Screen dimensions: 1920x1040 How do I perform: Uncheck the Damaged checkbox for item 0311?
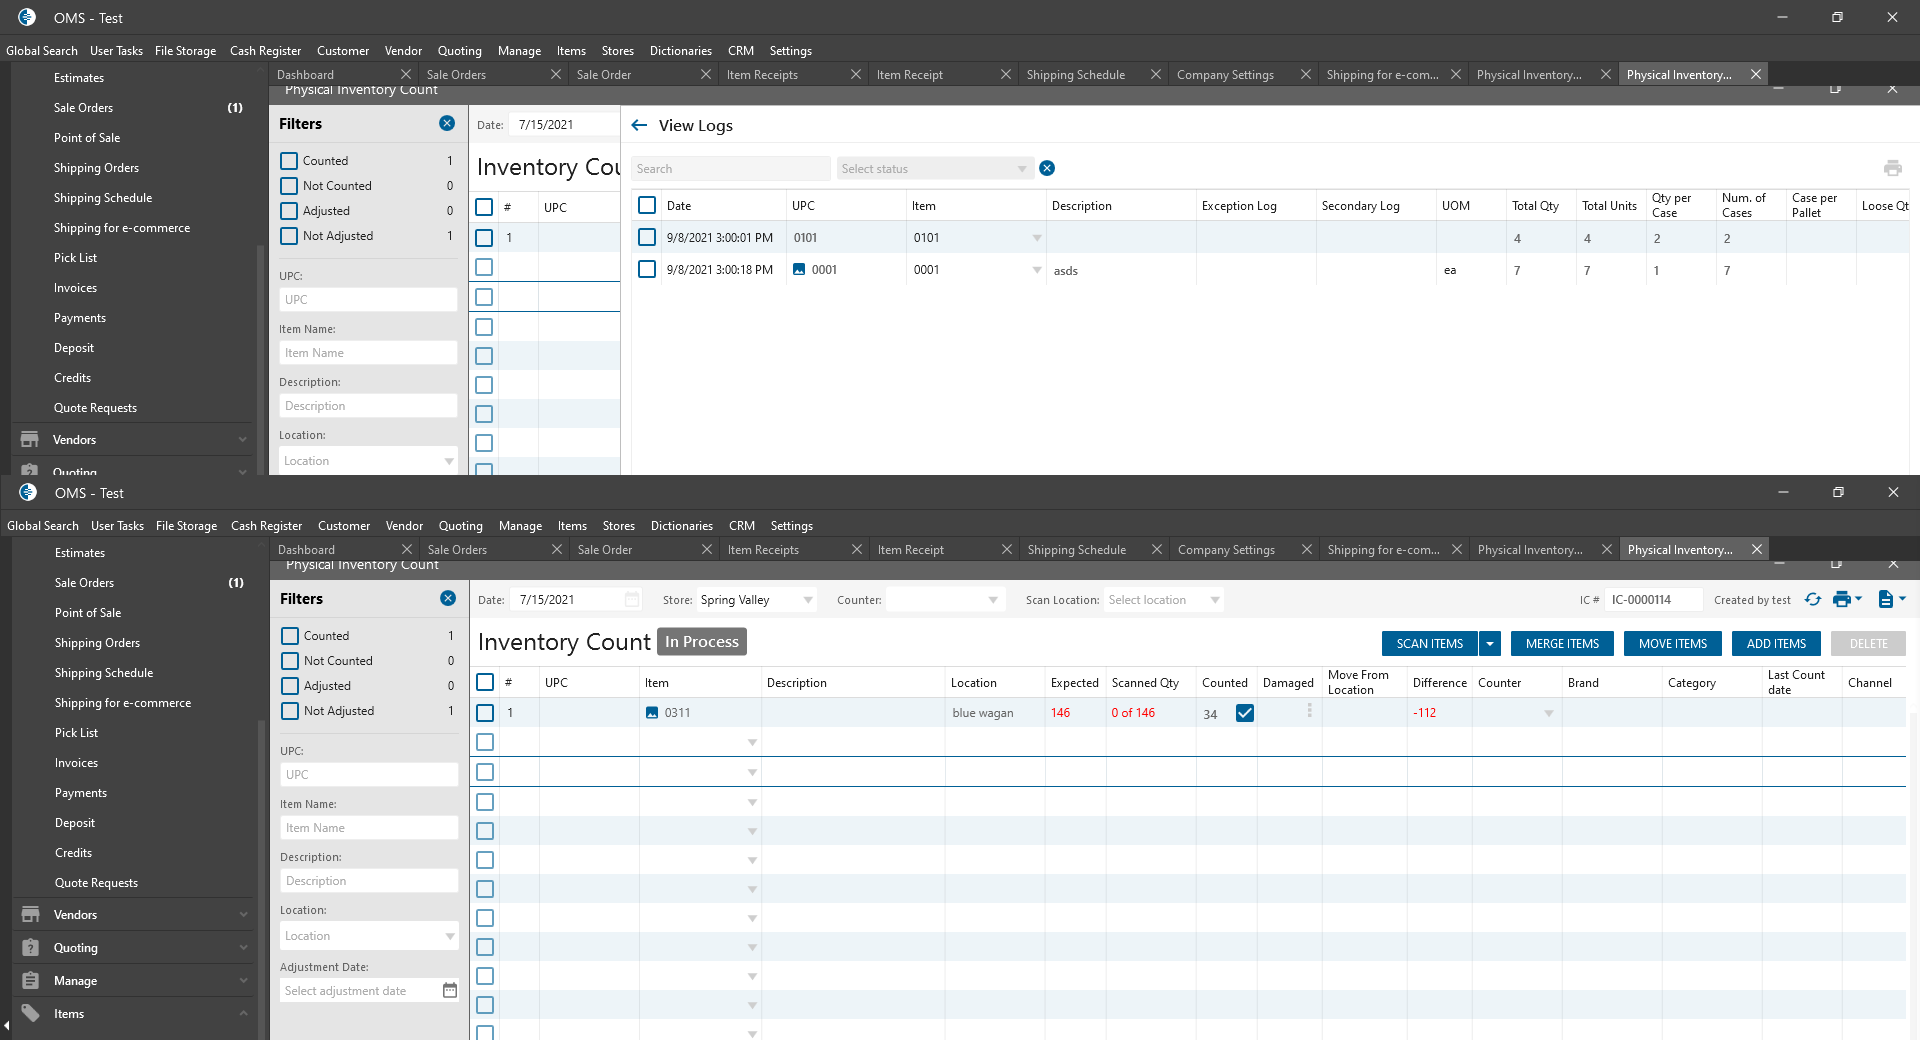coord(1245,713)
